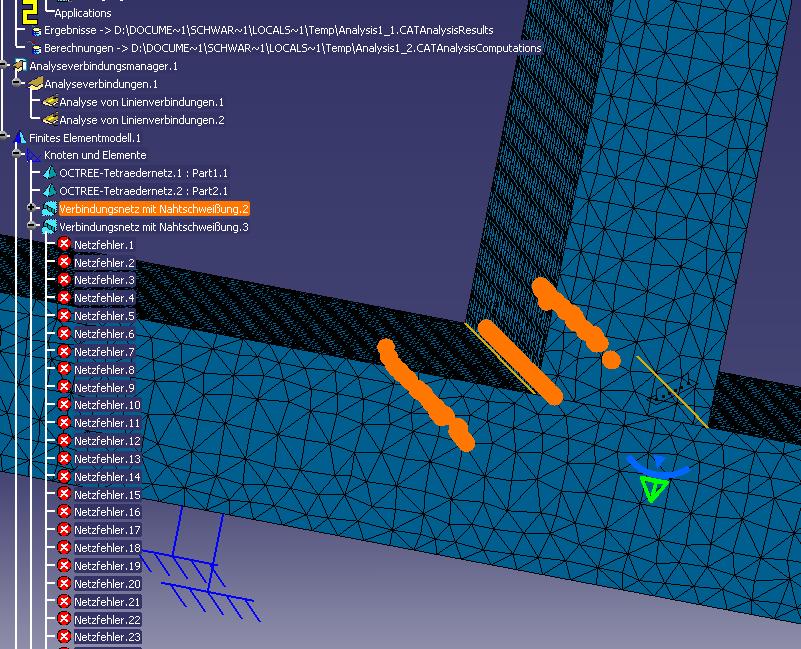The image size is (801, 649).
Task: Click the Finites Elementmodell.1 icon
Action: point(20,137)
